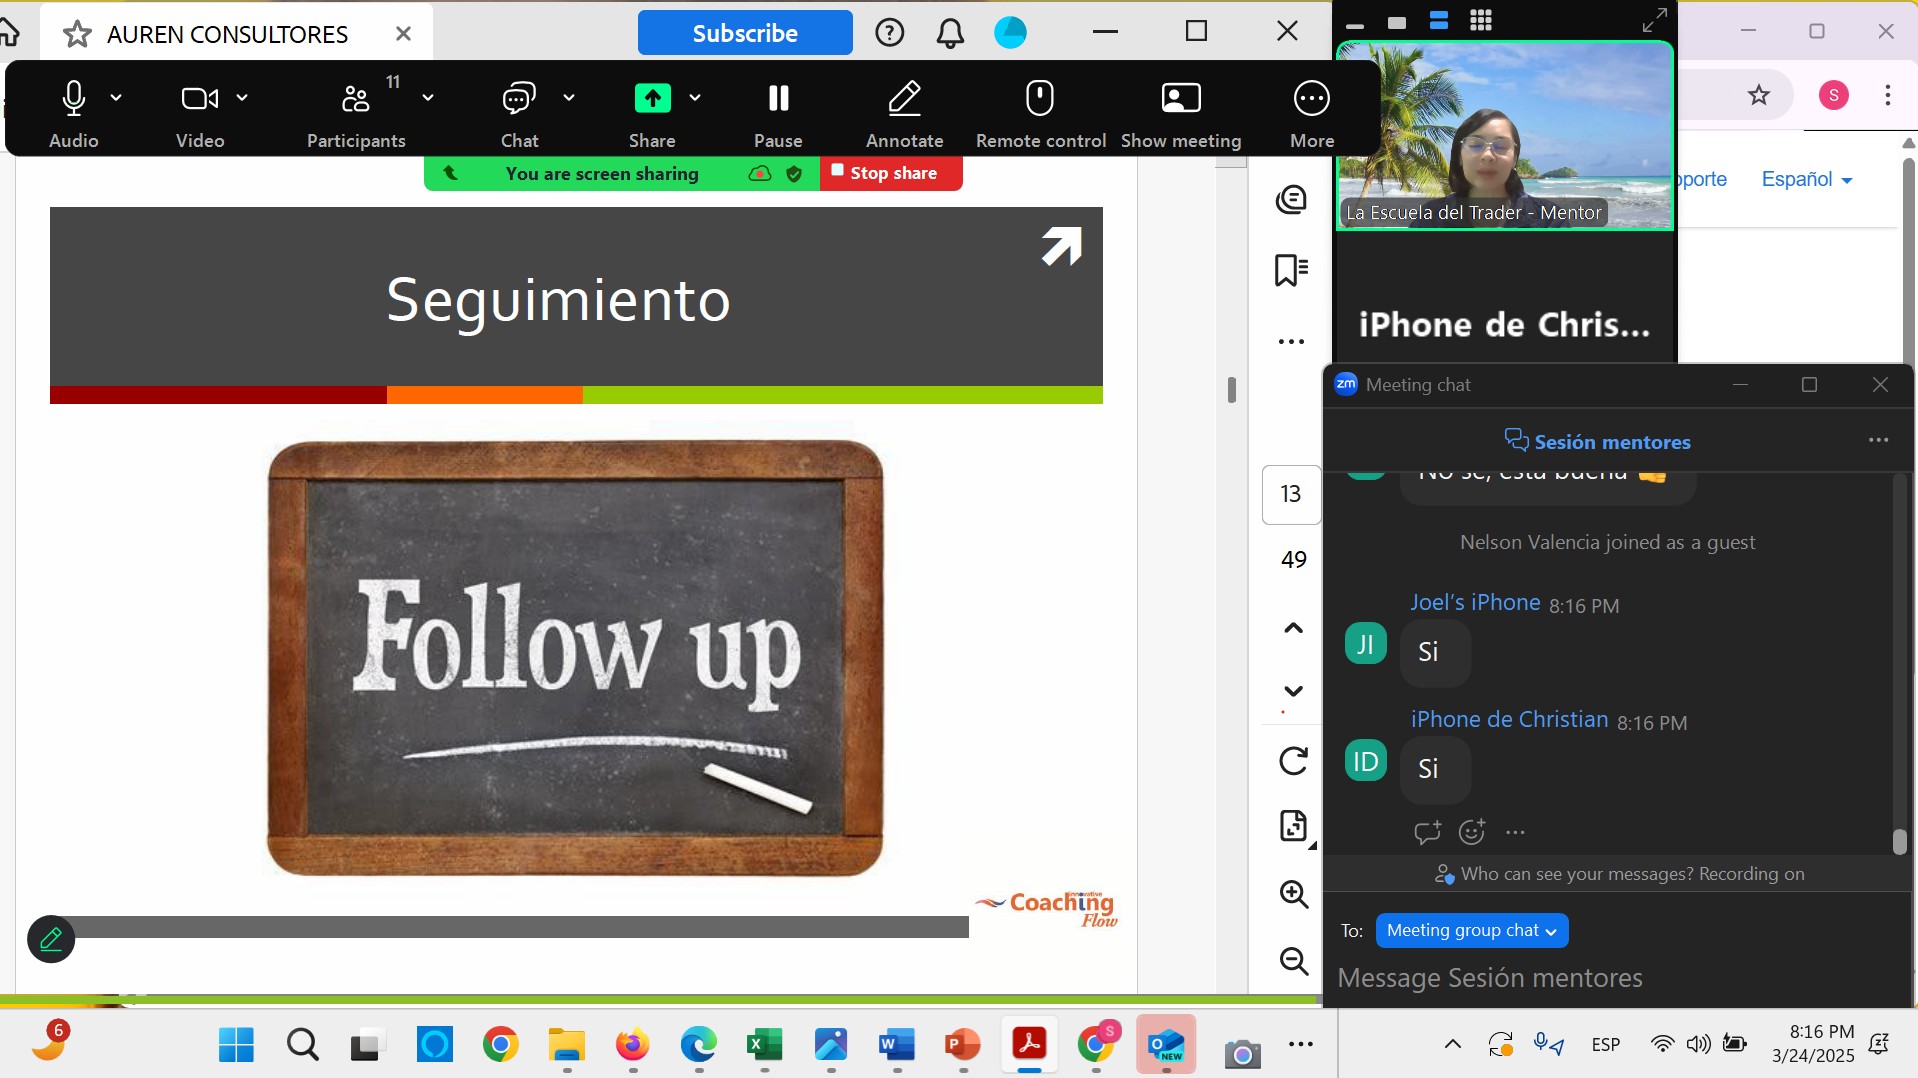Select the AUREN CONSULTORES tab
The height and width of the screenshot is (1078, 1918).
tap(227, 34)
